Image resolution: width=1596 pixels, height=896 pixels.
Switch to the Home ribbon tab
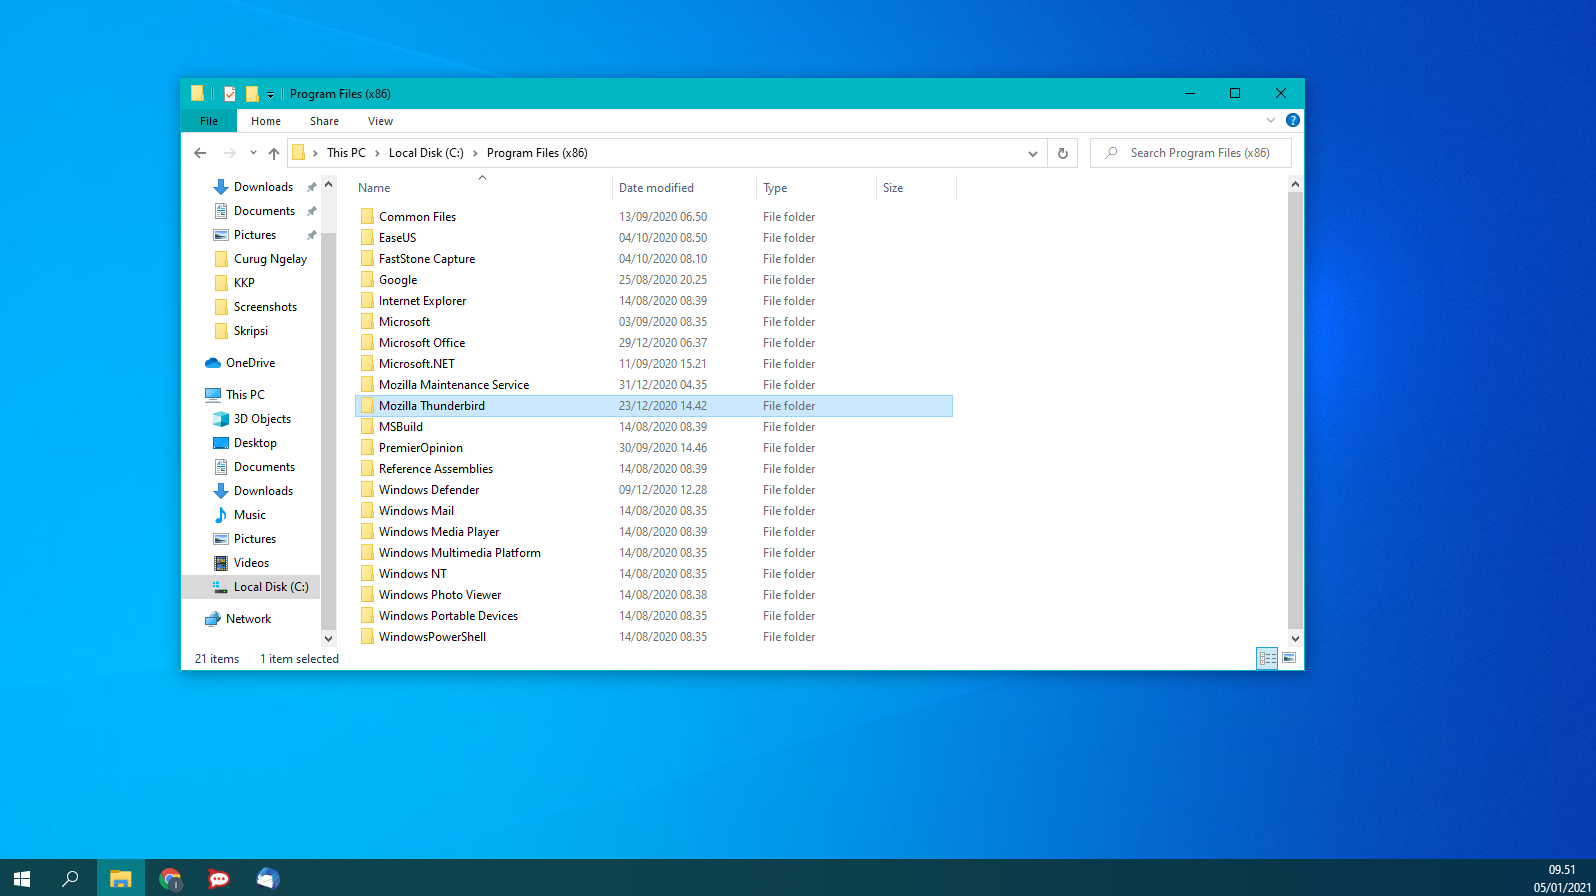point(266,121)
